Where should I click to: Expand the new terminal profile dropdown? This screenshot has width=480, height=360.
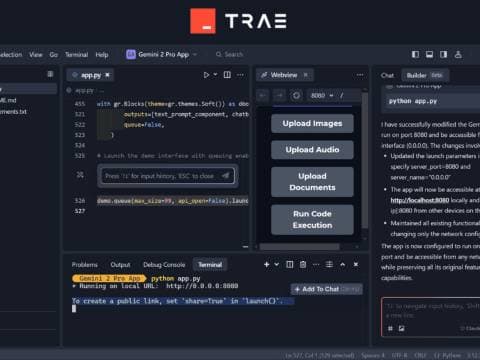[x=277, y=264]
